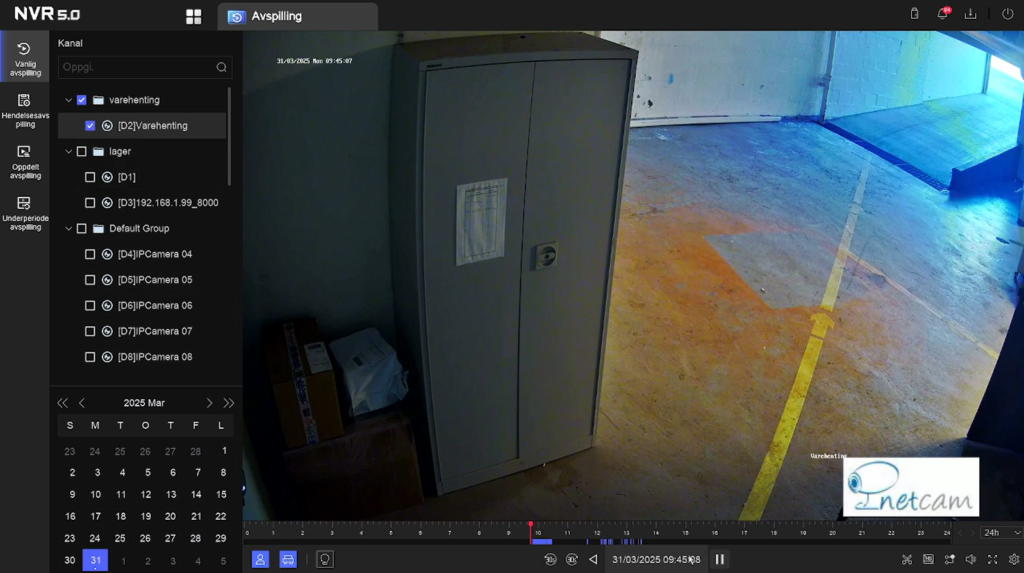Screen dimensions: 1024x573
Task: Enable the D4 IPCamera 04 checkbox
Action: click(x=90, y=254)
